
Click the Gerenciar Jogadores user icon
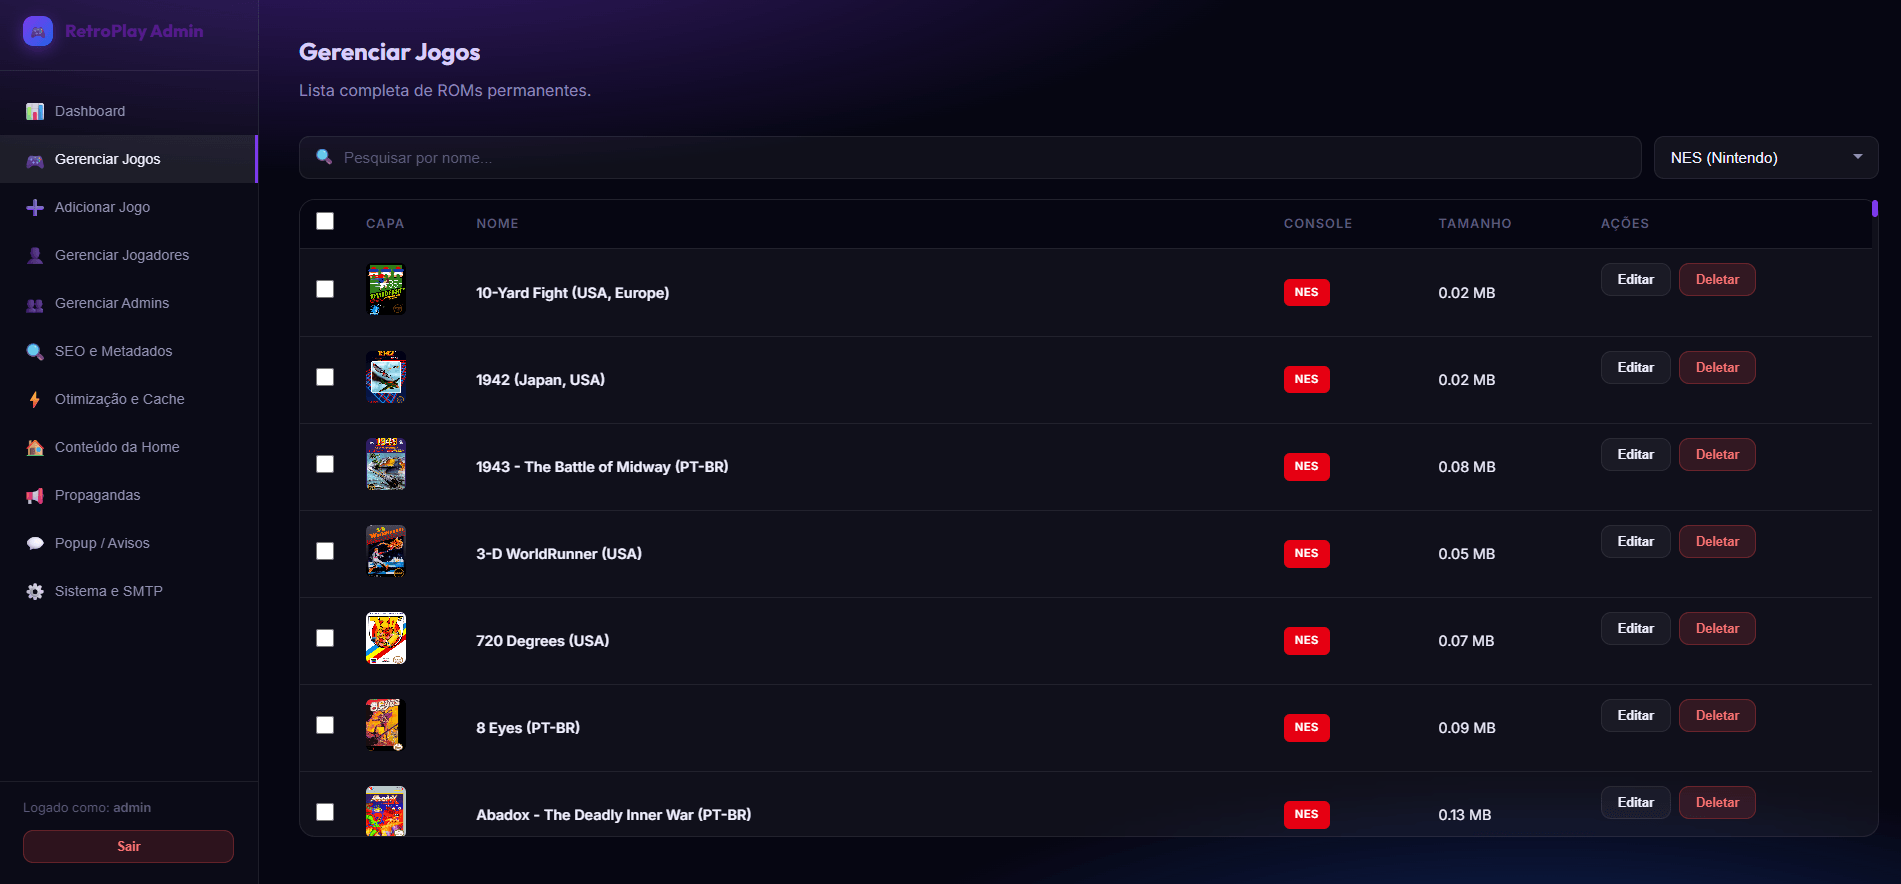[x=35, y=255]
